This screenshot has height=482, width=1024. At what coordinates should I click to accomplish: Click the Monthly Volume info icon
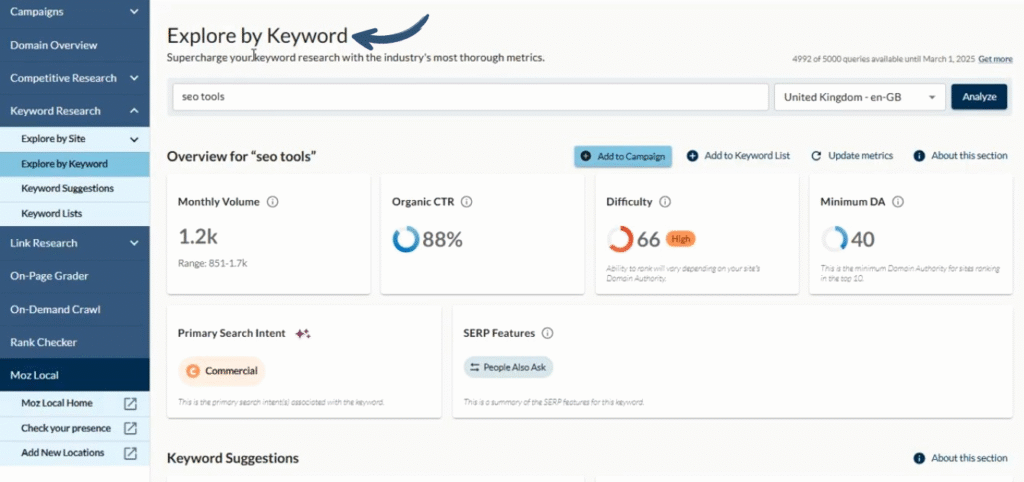pos(273,202)
